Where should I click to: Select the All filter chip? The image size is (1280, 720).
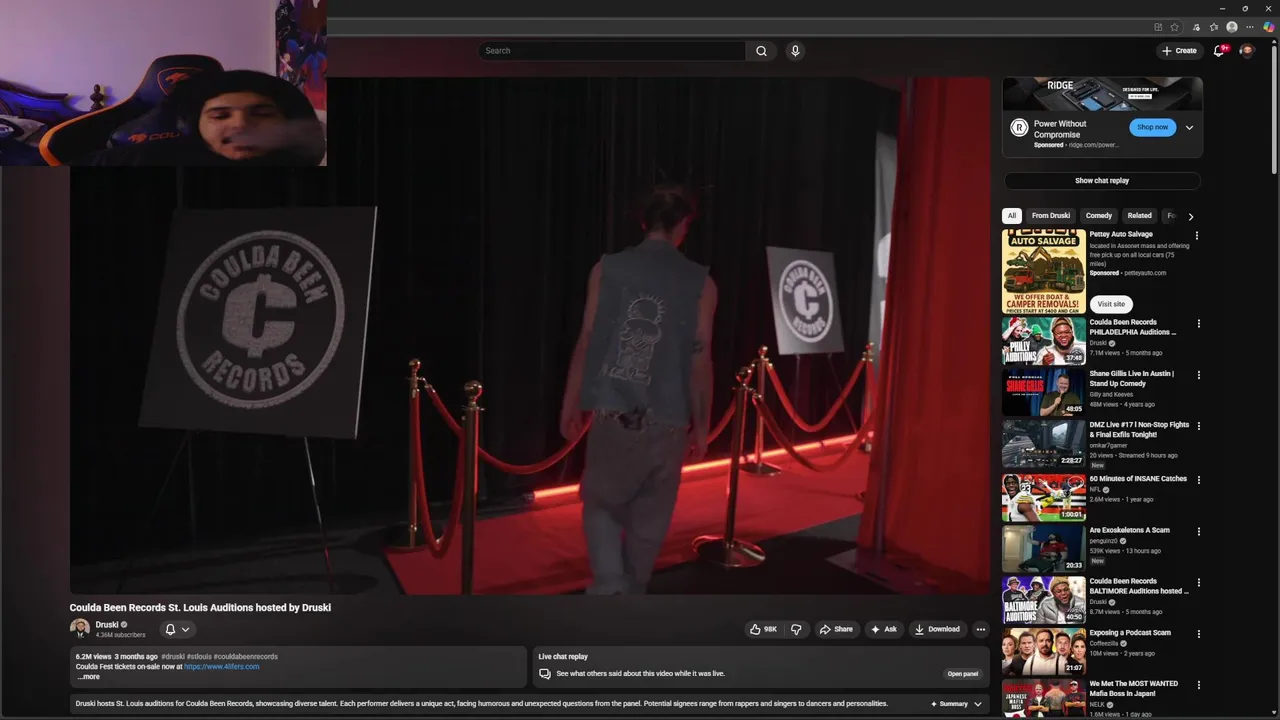point(1012,216)
